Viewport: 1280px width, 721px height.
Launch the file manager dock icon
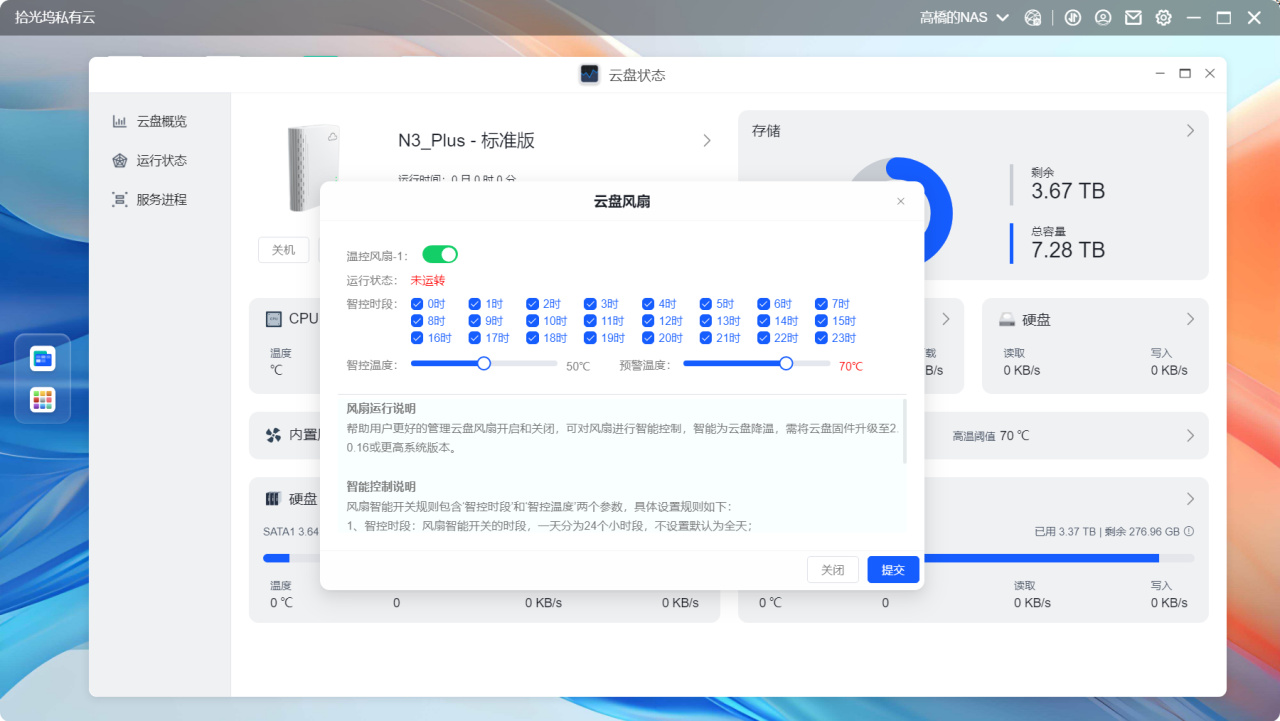click(43, 358)
